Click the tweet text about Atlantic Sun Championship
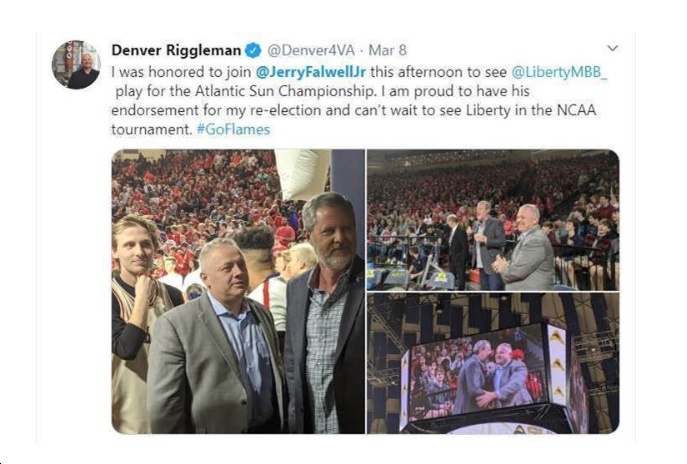The height and width of the screenshot is (464, 687). 322,91
